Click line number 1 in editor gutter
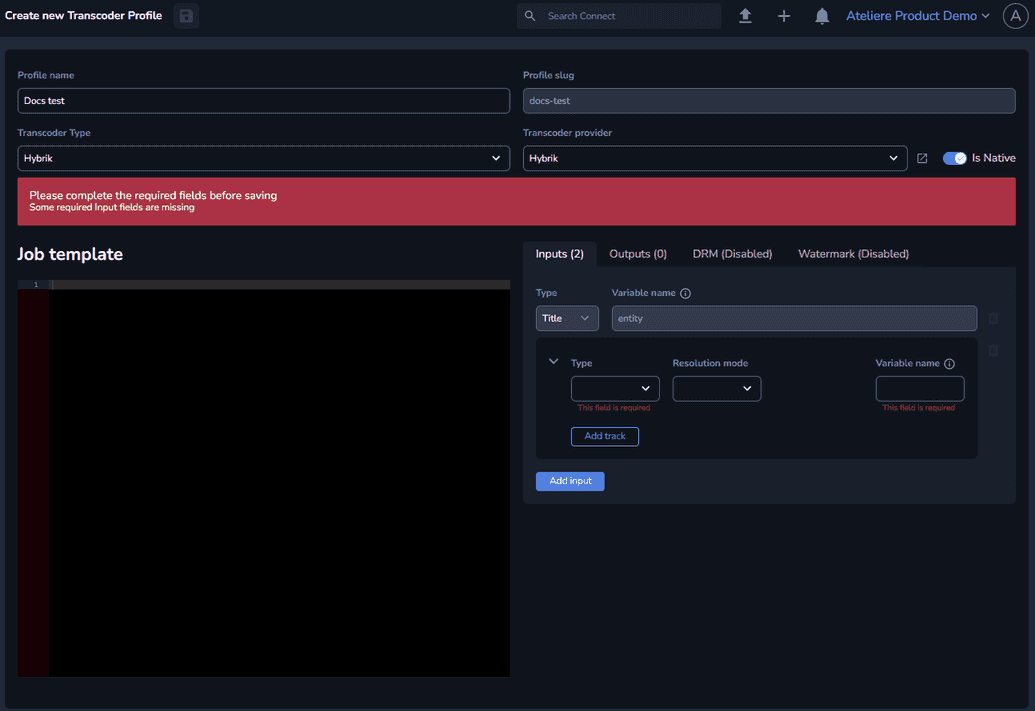The image size is (1035, 711). click(36, 285)
